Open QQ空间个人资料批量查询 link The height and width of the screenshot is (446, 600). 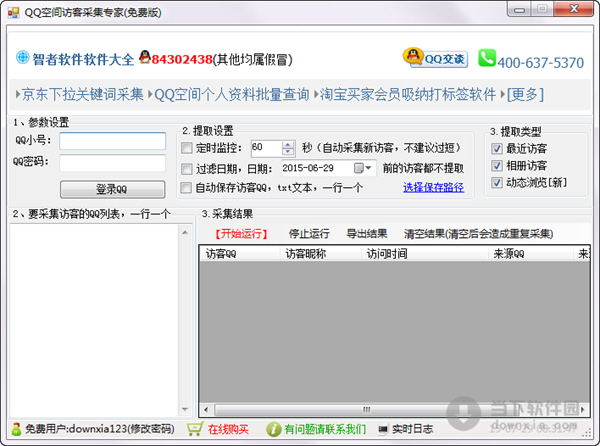(232, 94)
